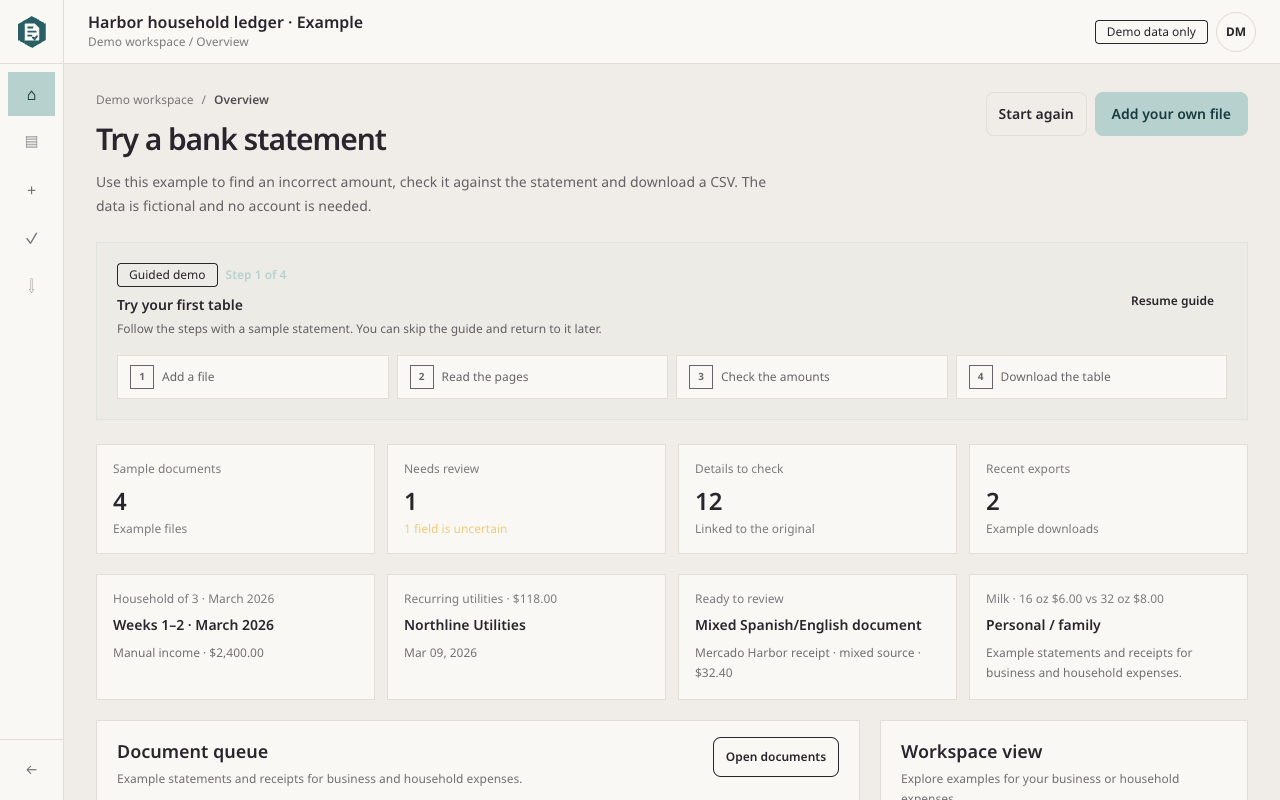Open the Weeks 1–2 · March 2026 card
The image size is (1280, 800).
[236, 637]
